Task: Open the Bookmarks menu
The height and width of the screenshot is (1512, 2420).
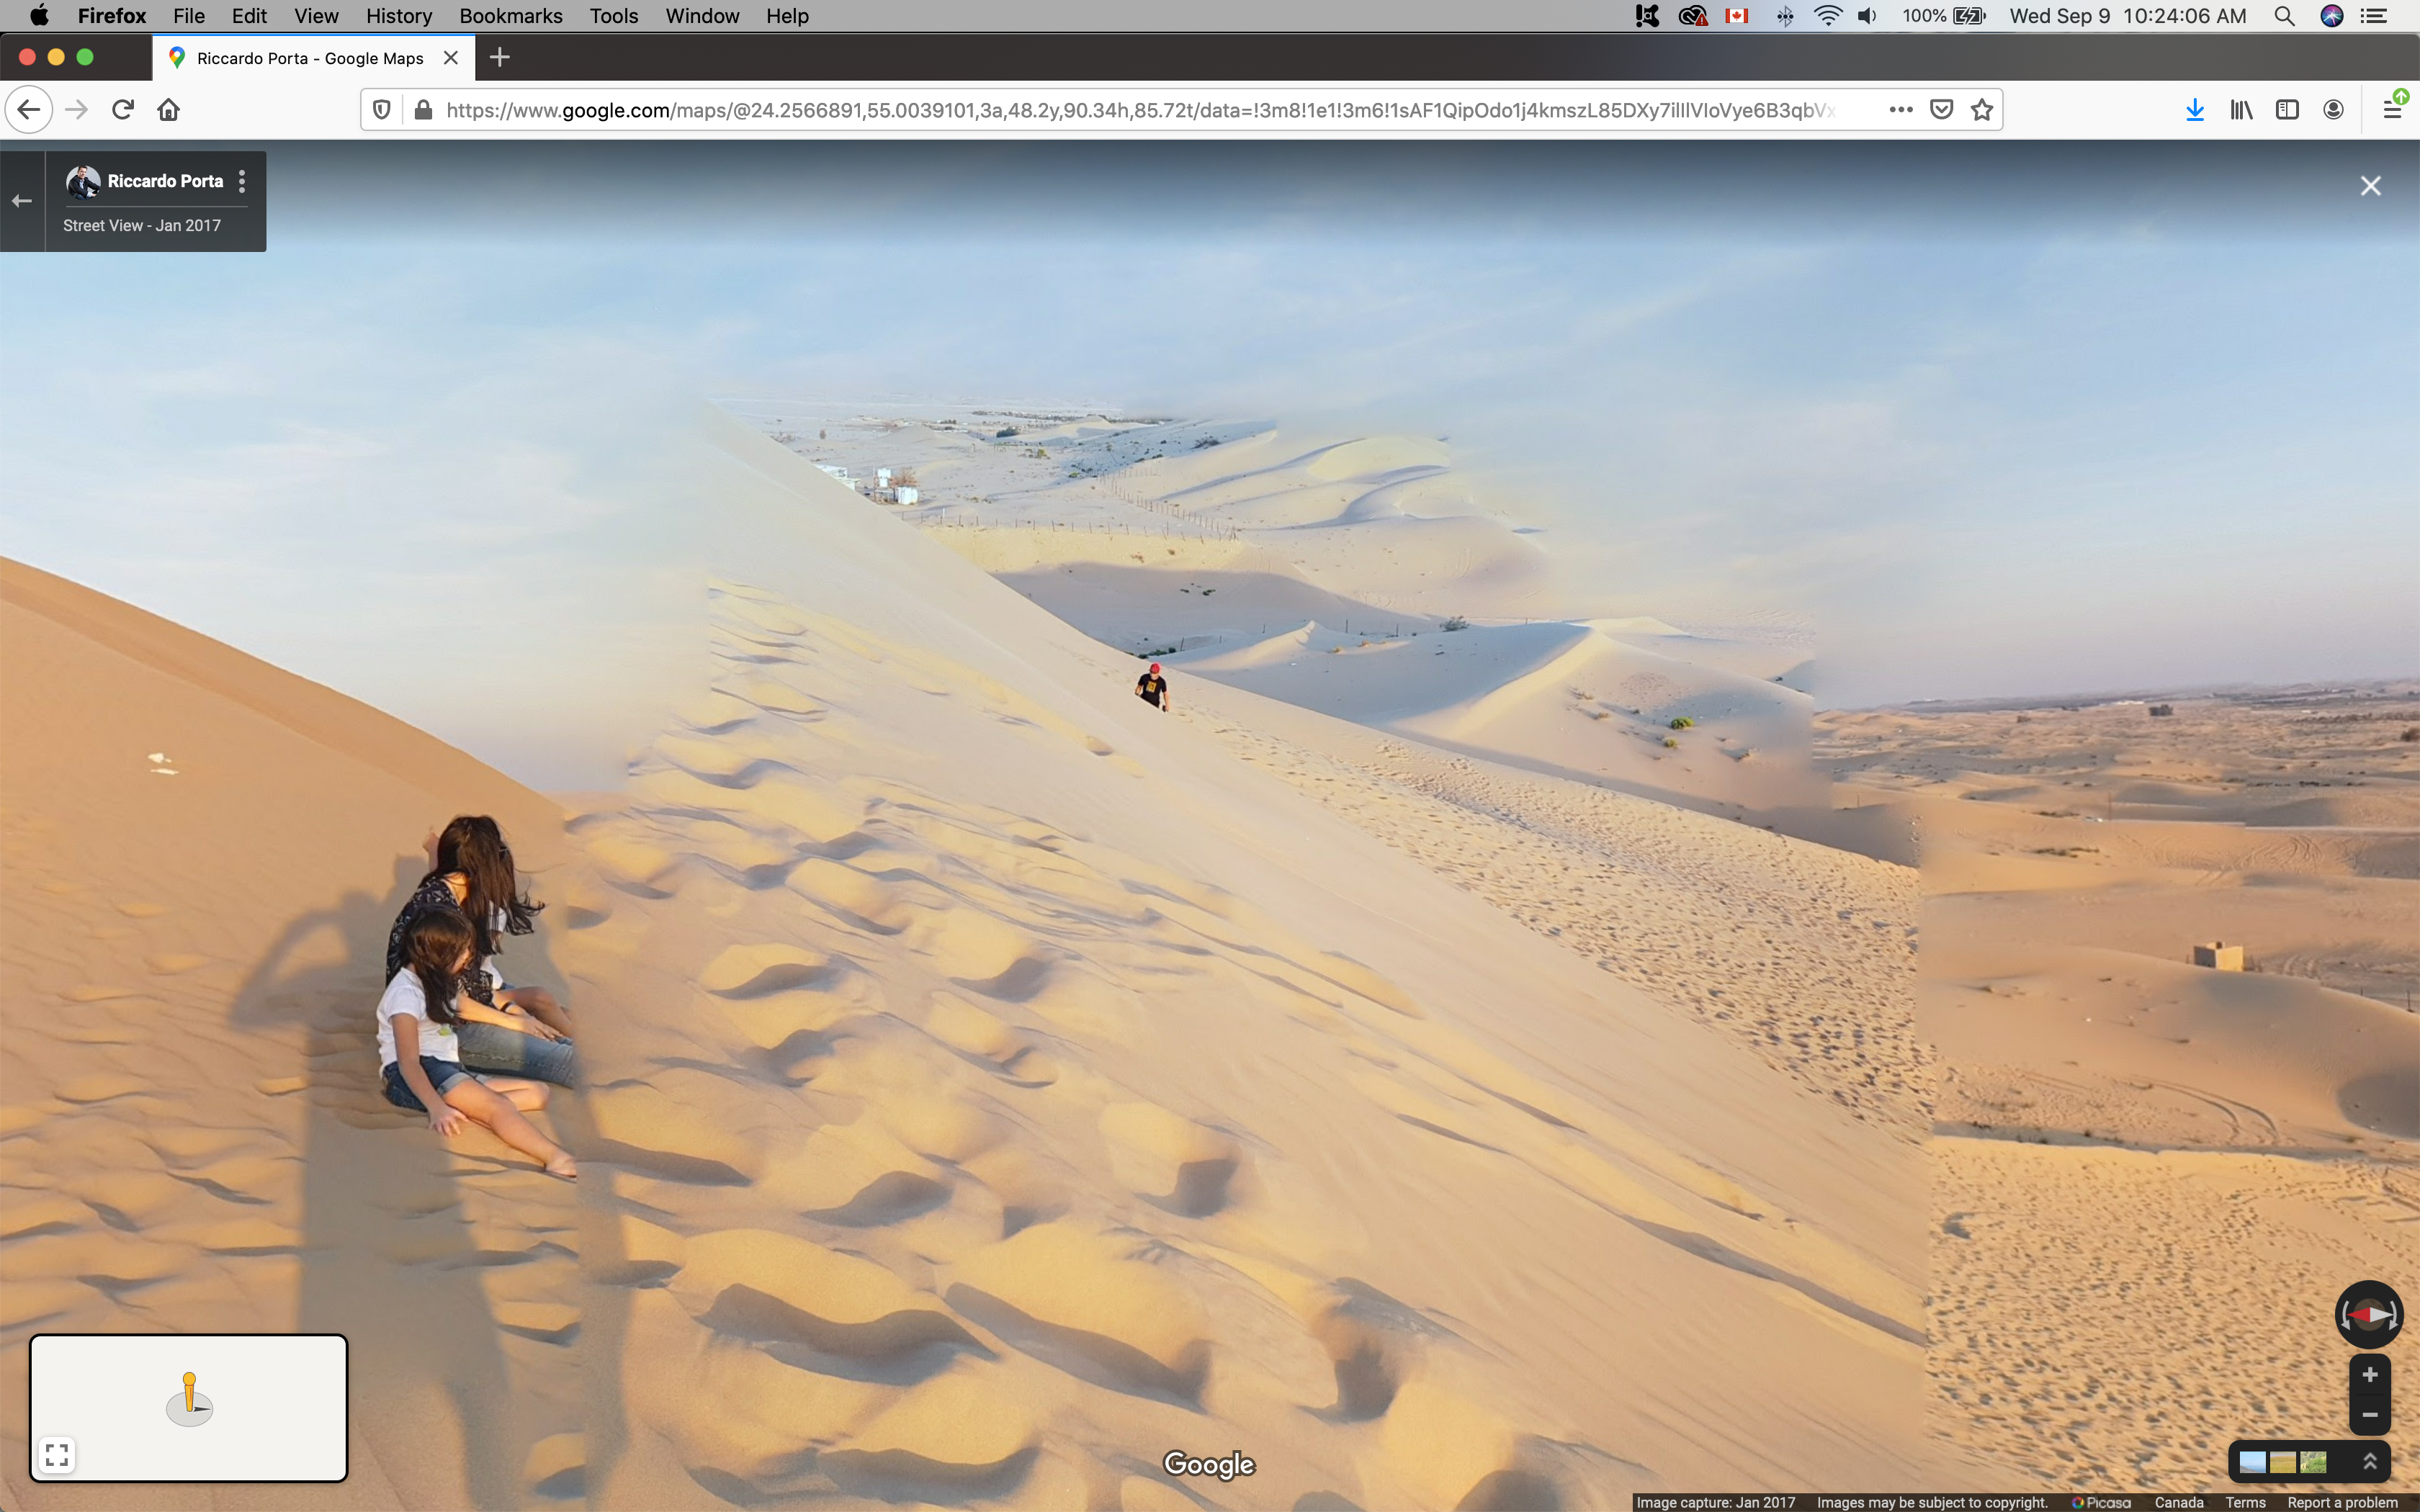Action: pyautogui.click(x=510, y=16)
